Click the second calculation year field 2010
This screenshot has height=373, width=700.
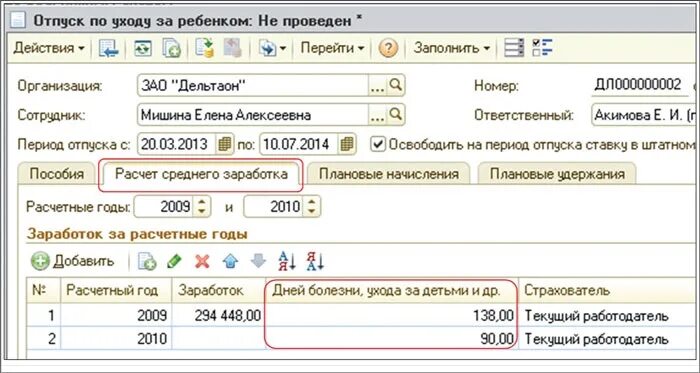[274, 207]
